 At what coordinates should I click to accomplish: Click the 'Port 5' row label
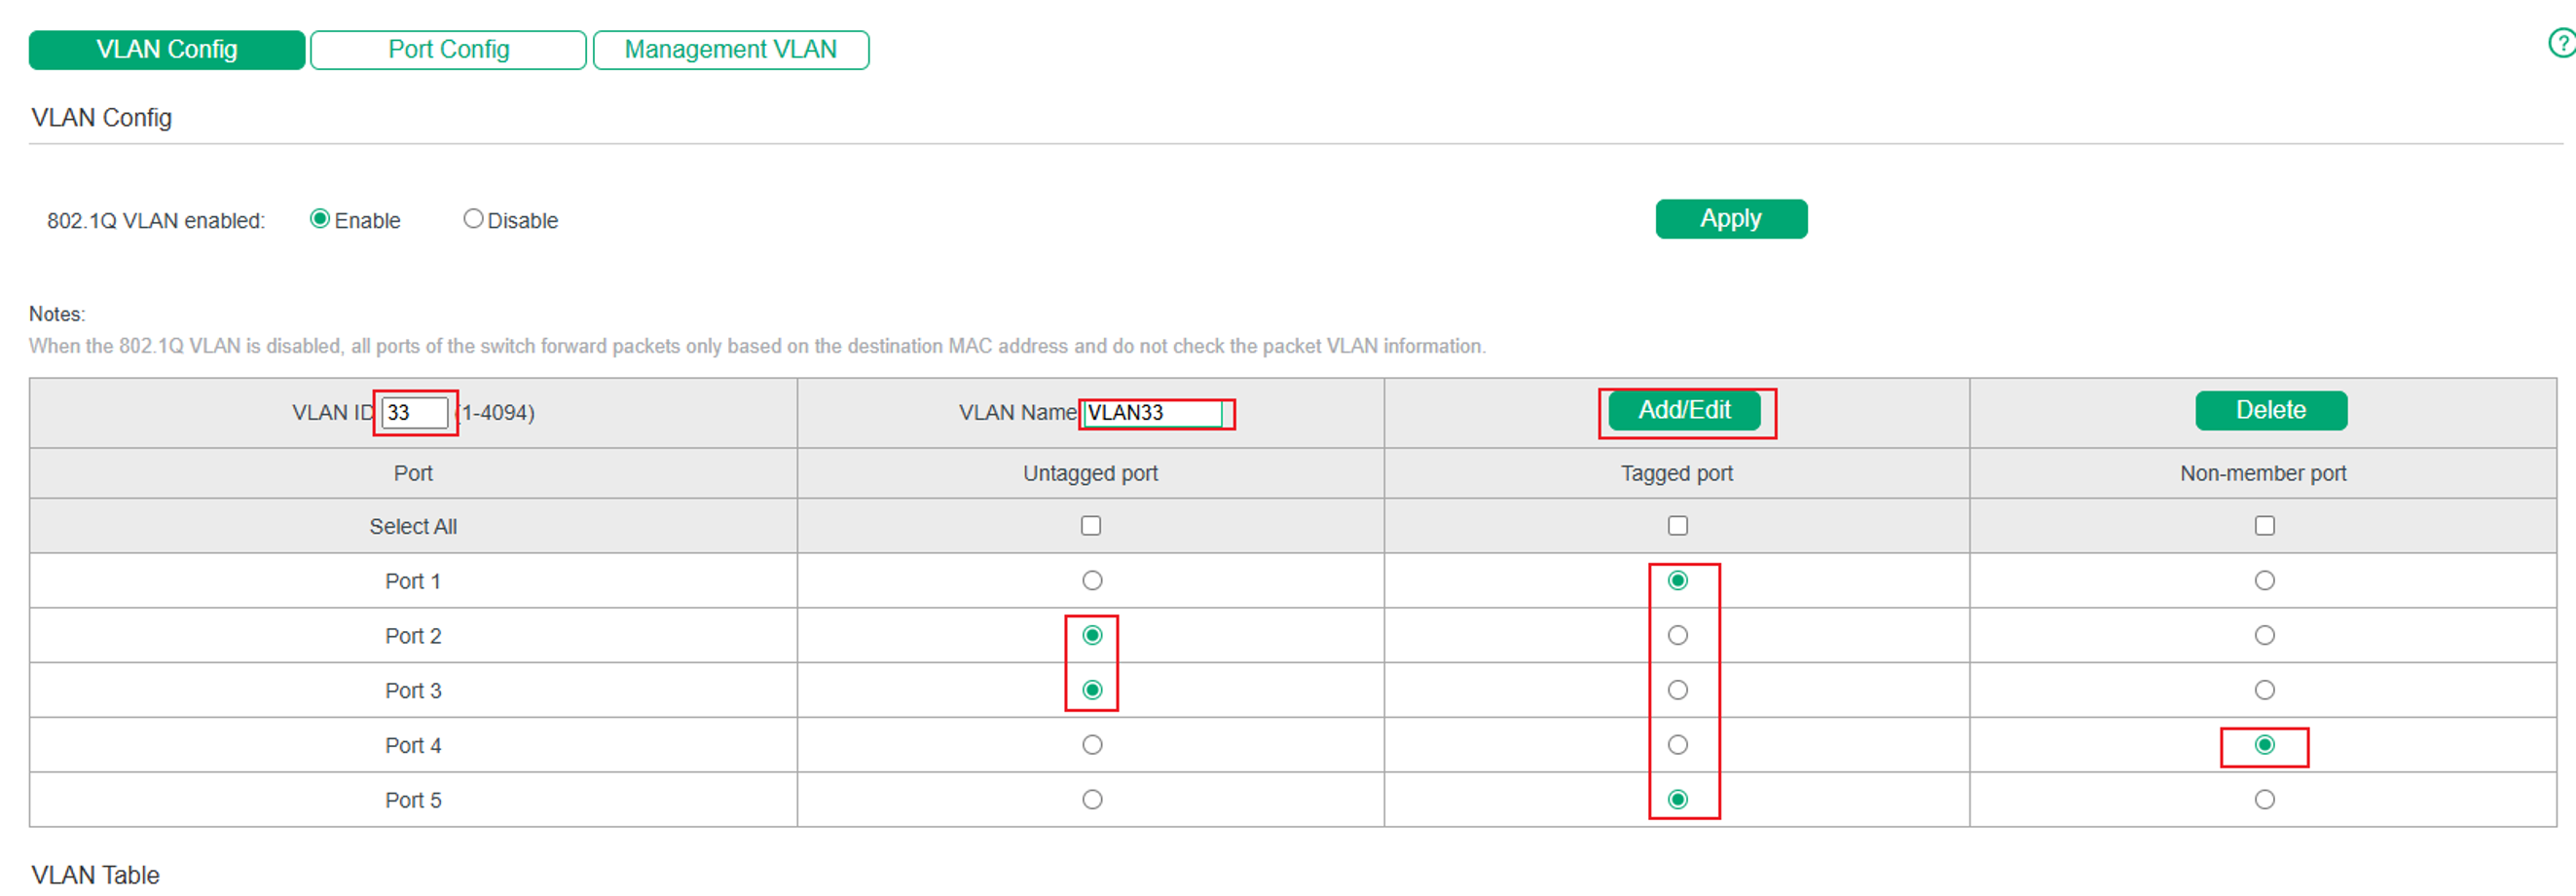tap(413, 801)
